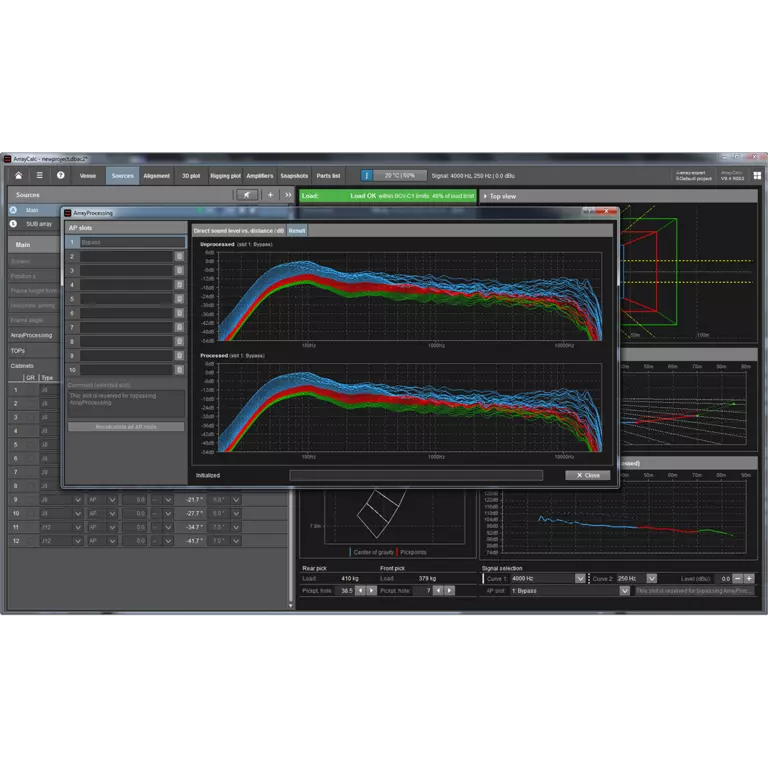Go to the Home icon in toolbar
This screenshot has height=768, width=768.
coord(18,175)
